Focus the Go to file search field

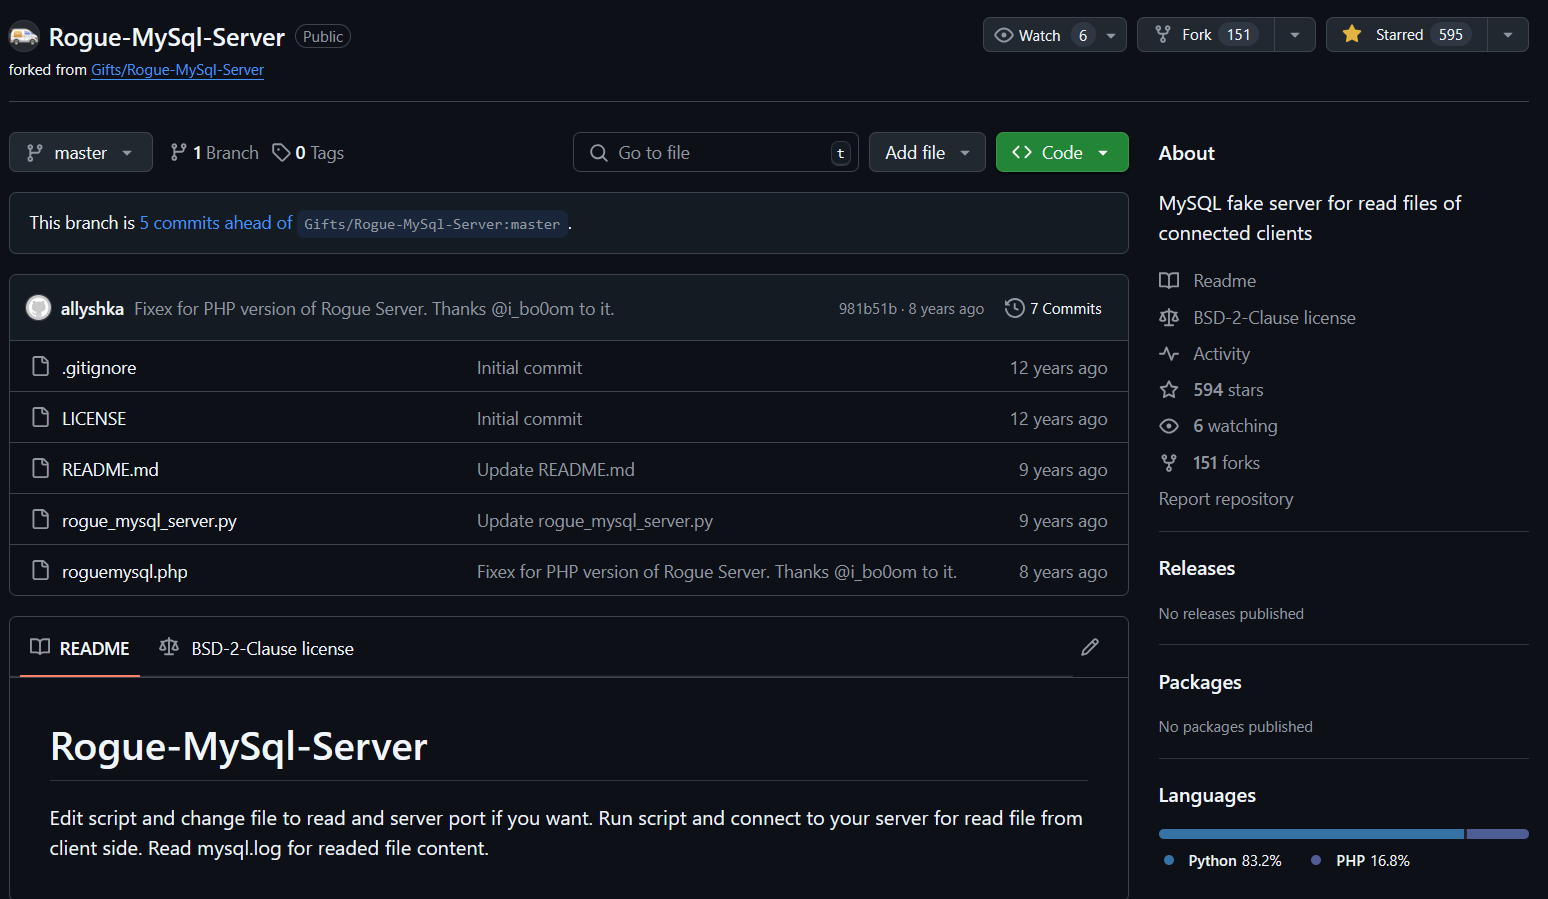coord(716,152)
